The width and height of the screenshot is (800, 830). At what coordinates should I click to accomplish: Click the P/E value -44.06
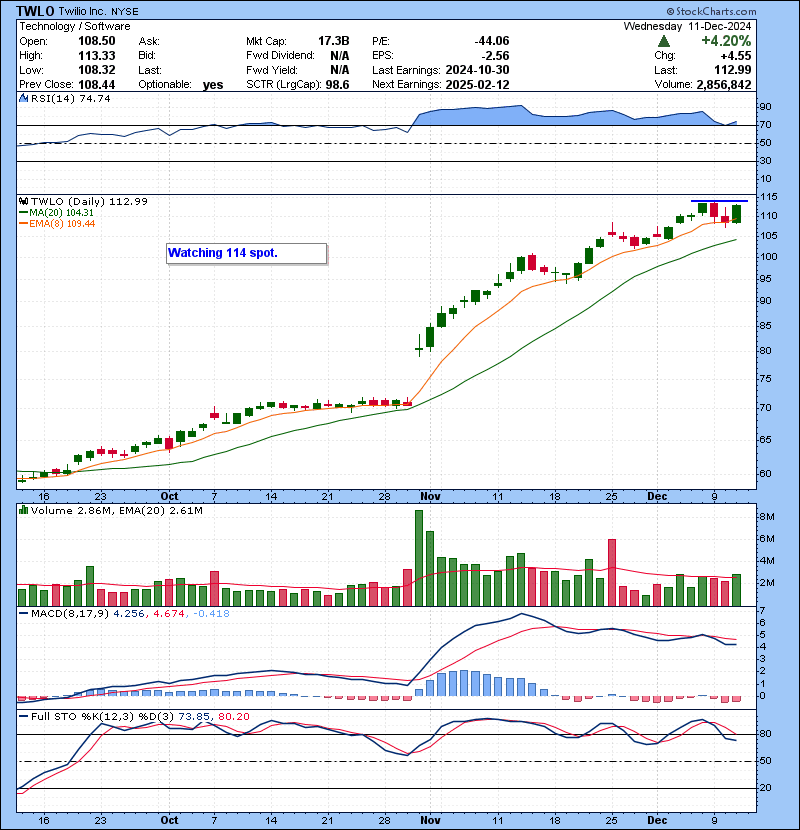coord(491,41)
